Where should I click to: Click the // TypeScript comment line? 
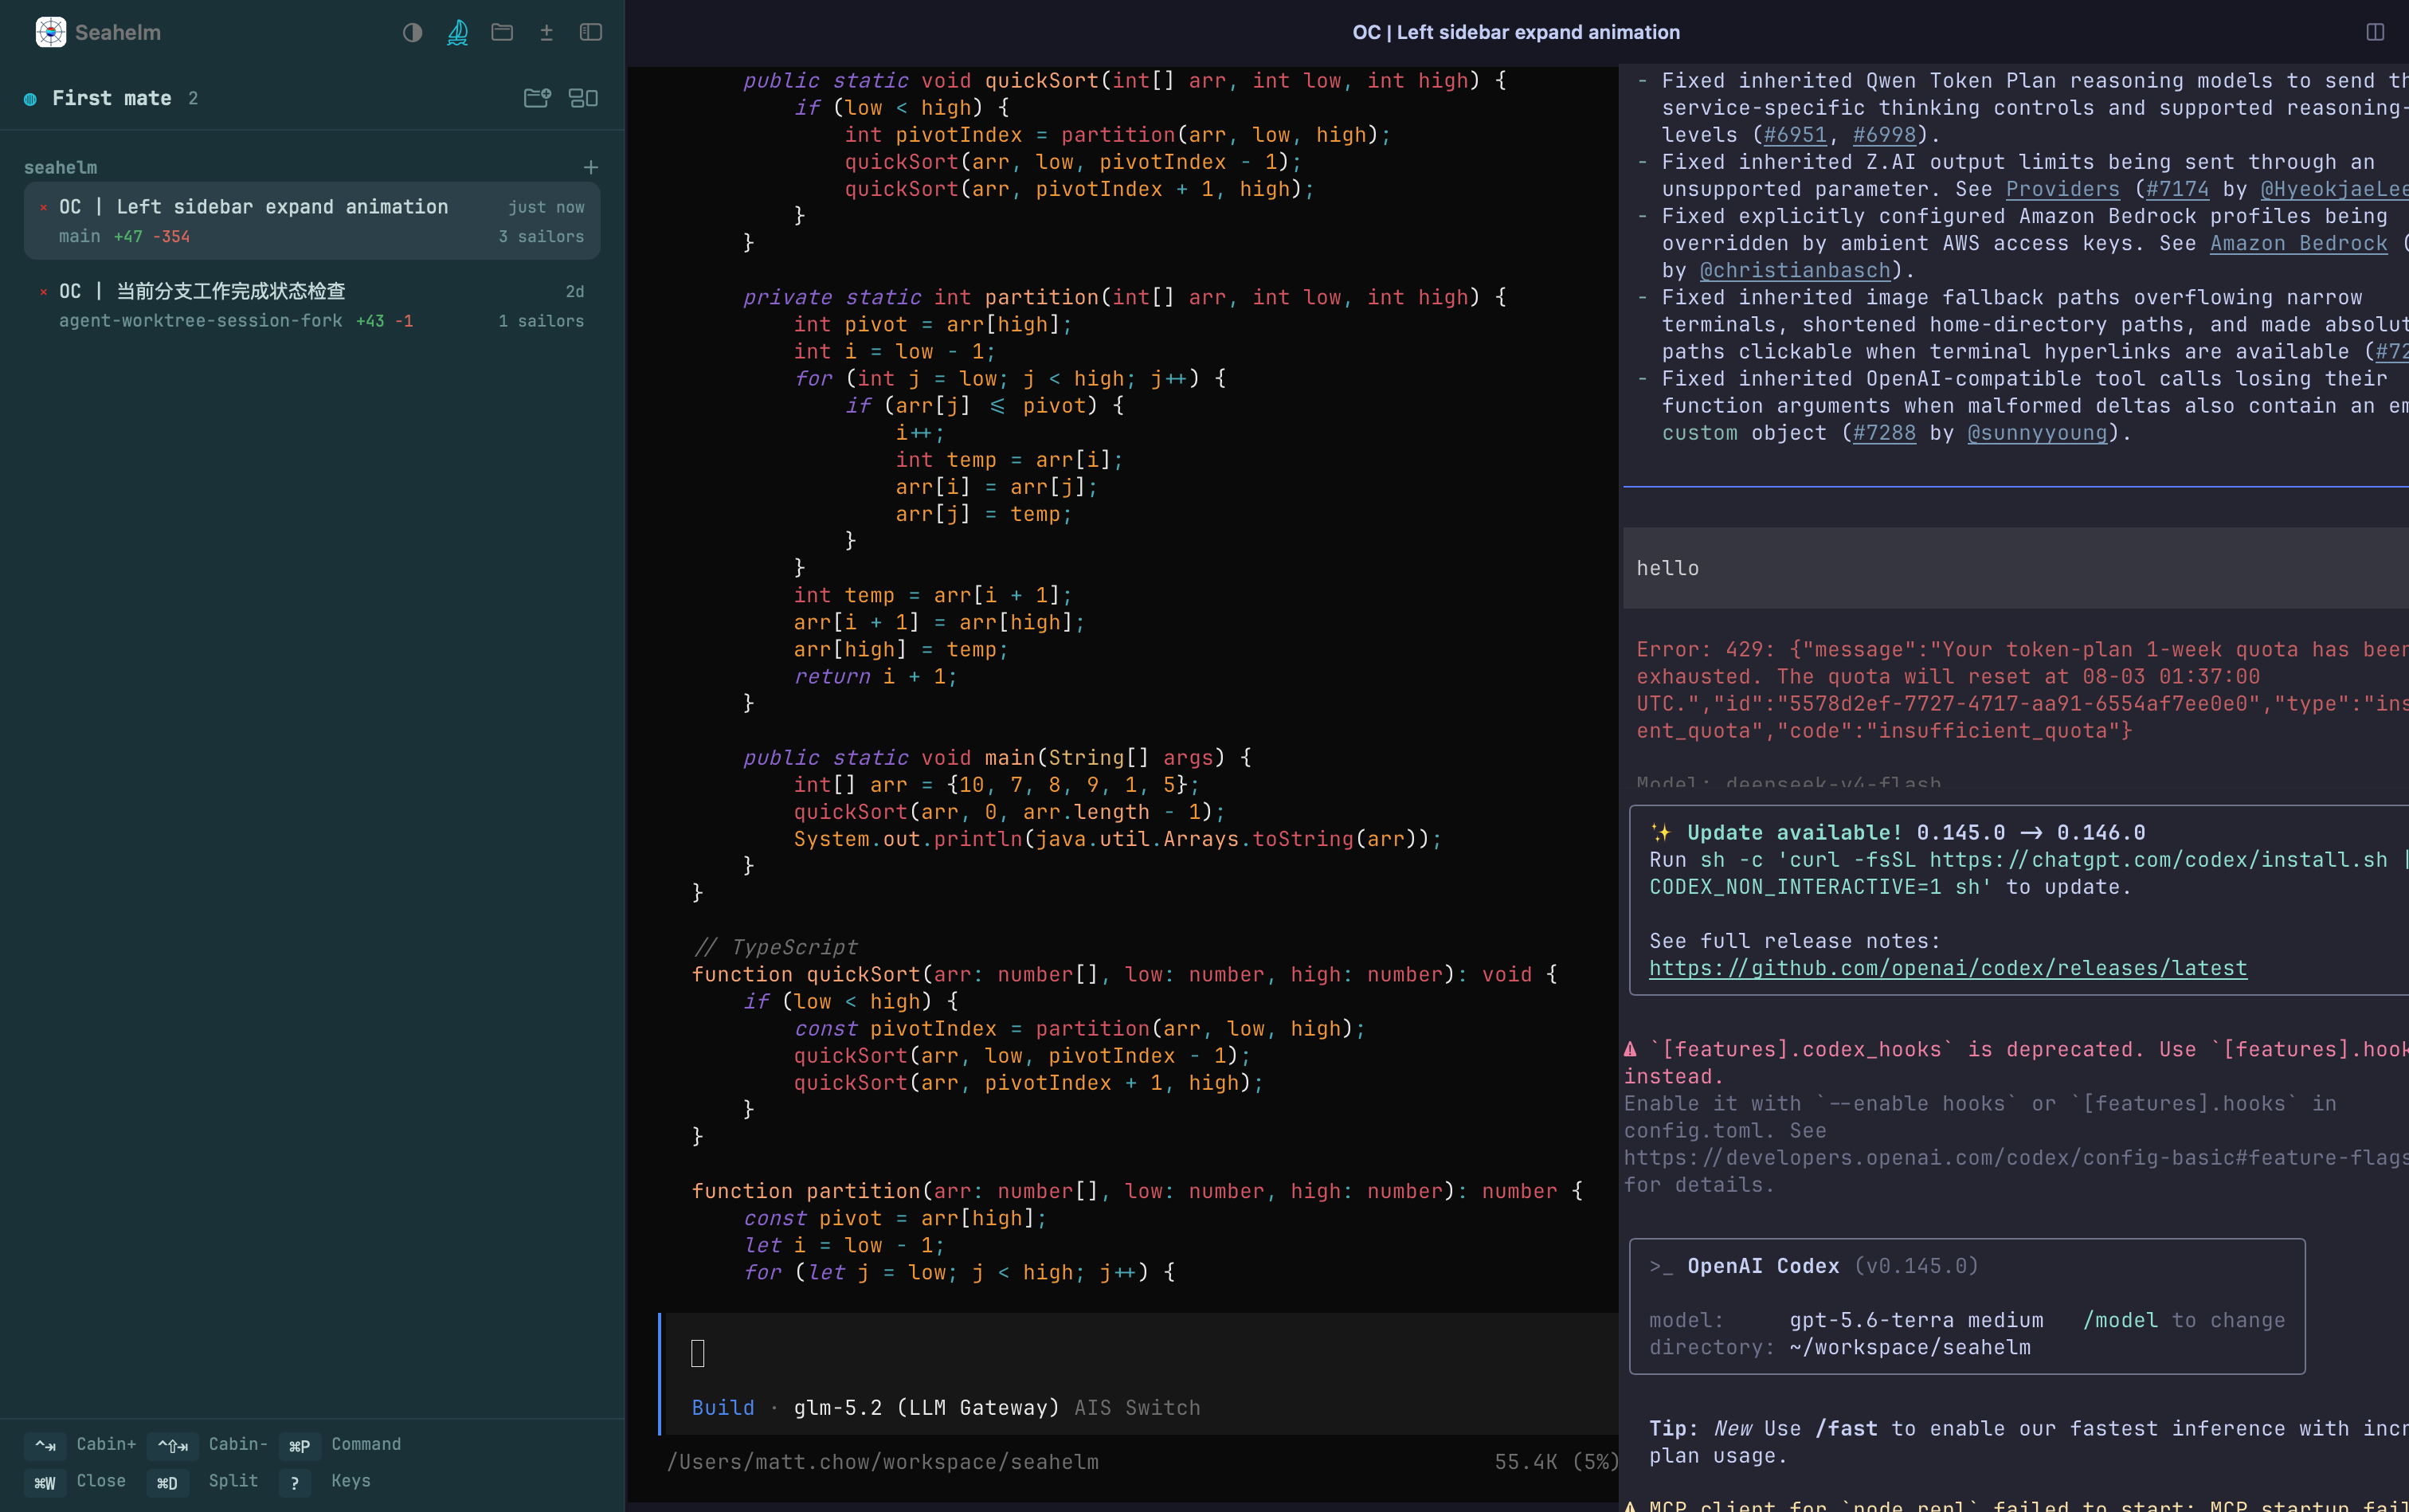coord(775,947)
